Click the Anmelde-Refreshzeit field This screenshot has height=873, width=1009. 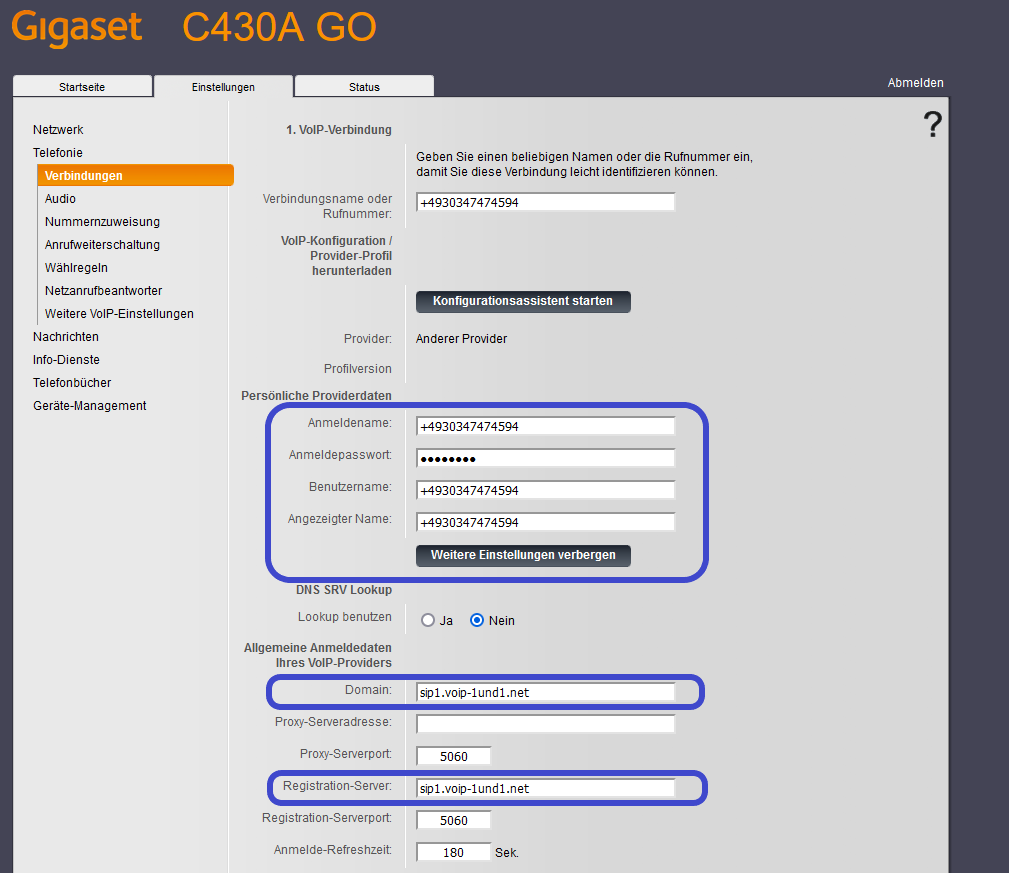point(454,852)
